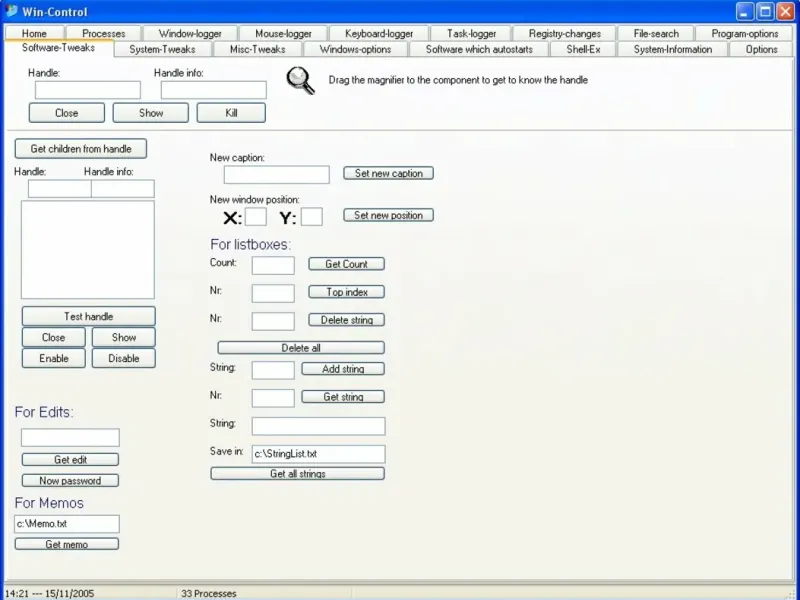
Task: Open the Registry-changes tab
Action: (565, 34)
